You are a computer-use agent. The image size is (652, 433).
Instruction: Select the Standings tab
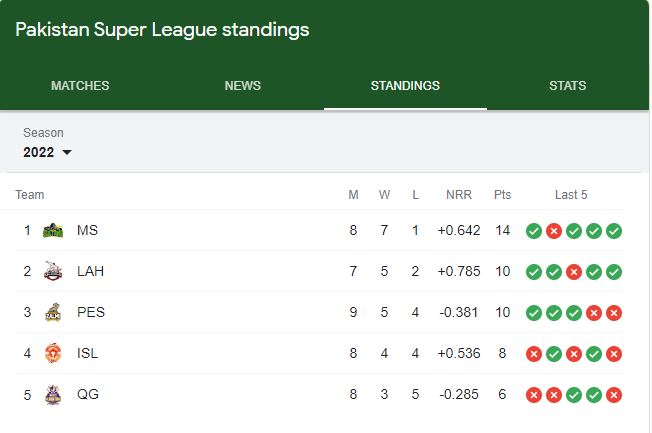tap(405, 86)
